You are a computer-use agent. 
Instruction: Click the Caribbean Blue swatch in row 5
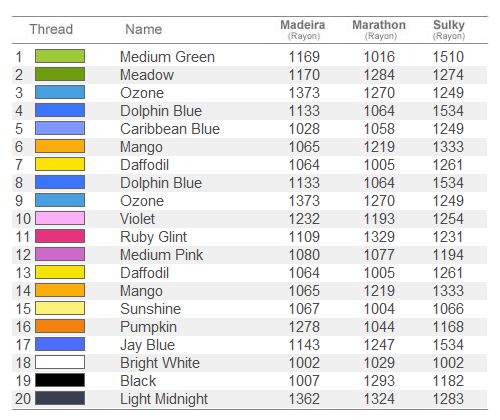[60, 128]
